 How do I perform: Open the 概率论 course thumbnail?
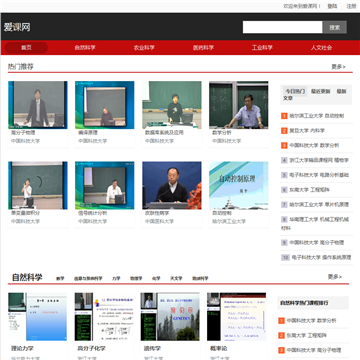237,317
